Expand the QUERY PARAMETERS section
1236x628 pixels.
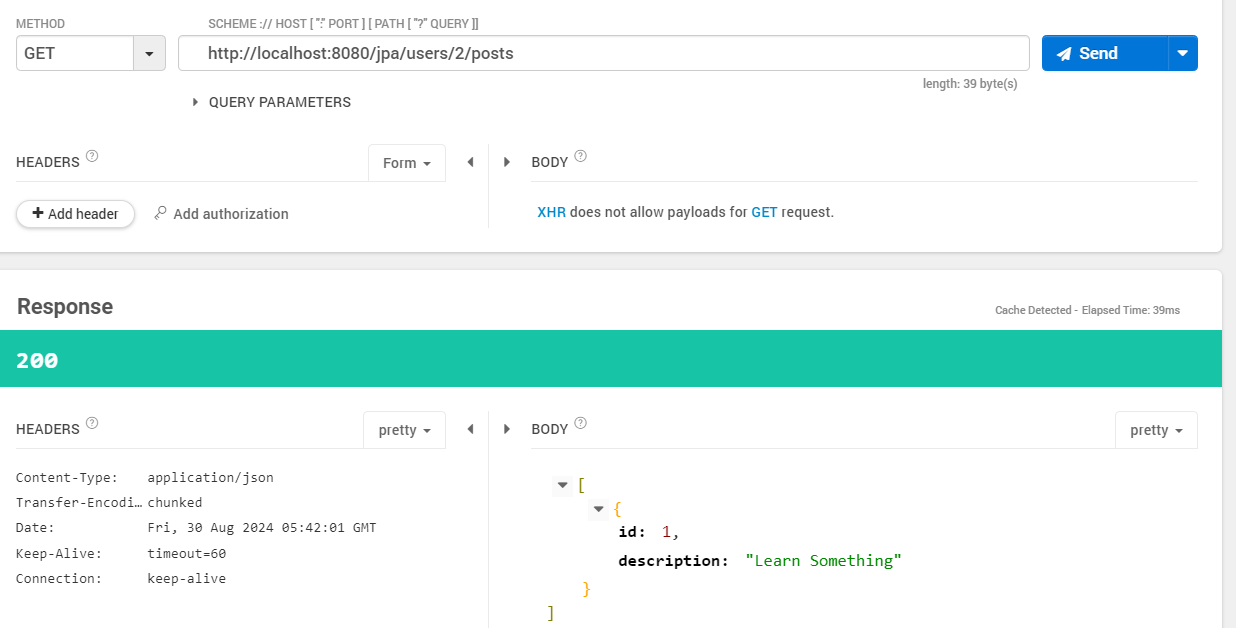(x=272, y=102)
